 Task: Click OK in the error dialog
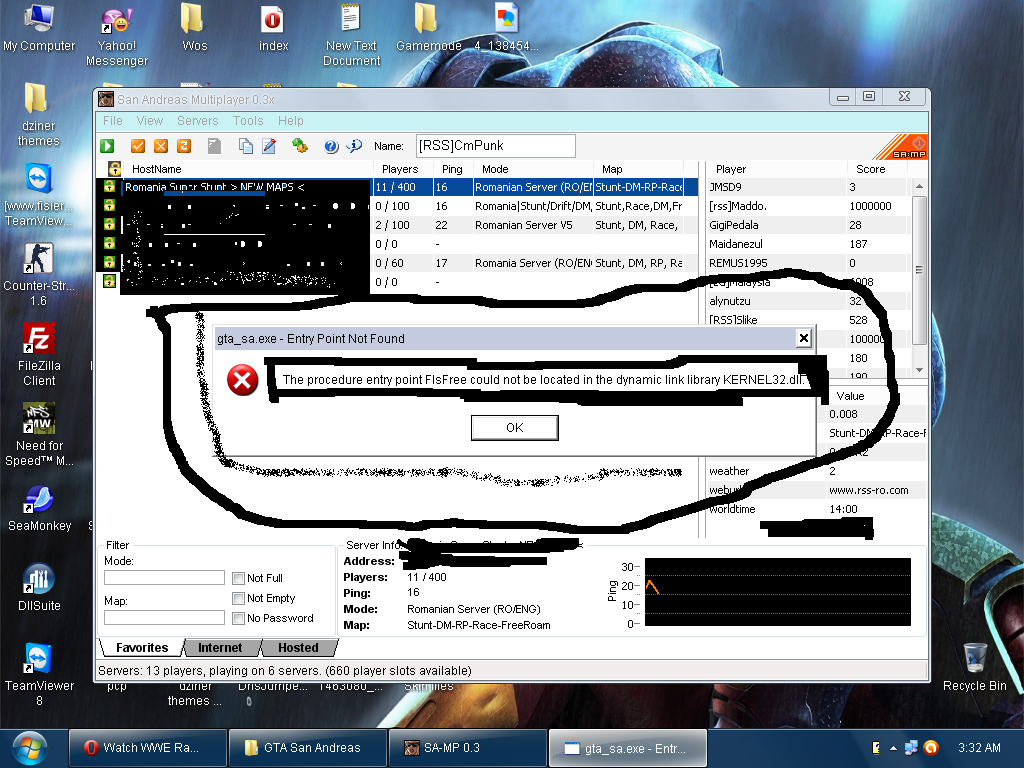click(515, 428)
